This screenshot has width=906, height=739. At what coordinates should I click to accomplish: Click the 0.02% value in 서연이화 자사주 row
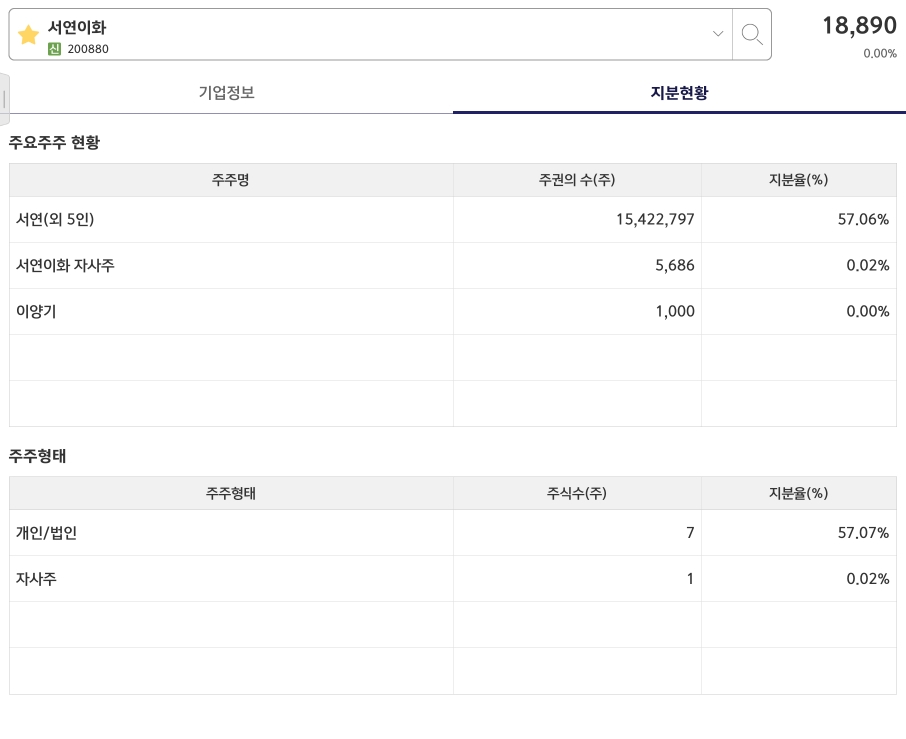click(x=867, y=266)
